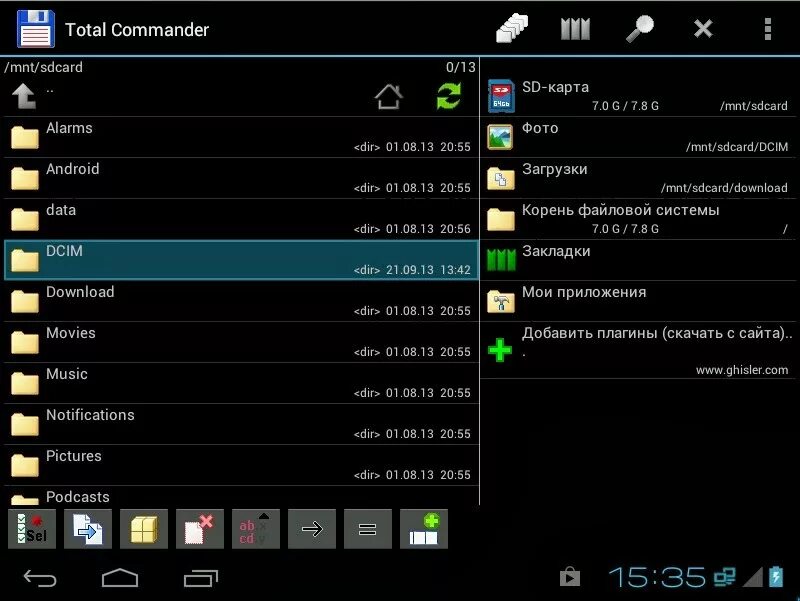Open the Закладки bookmarks entry
800x601 pixels.
point(638,260)
